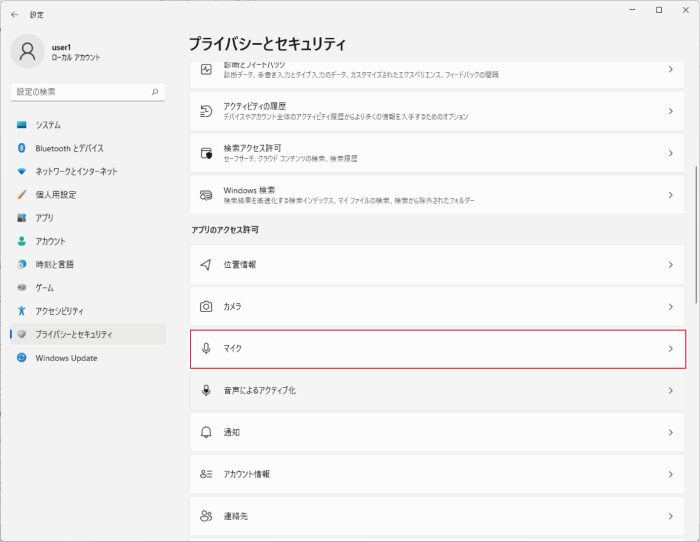
Task: Click the カメラ camera icon
Action: [206, 307]
